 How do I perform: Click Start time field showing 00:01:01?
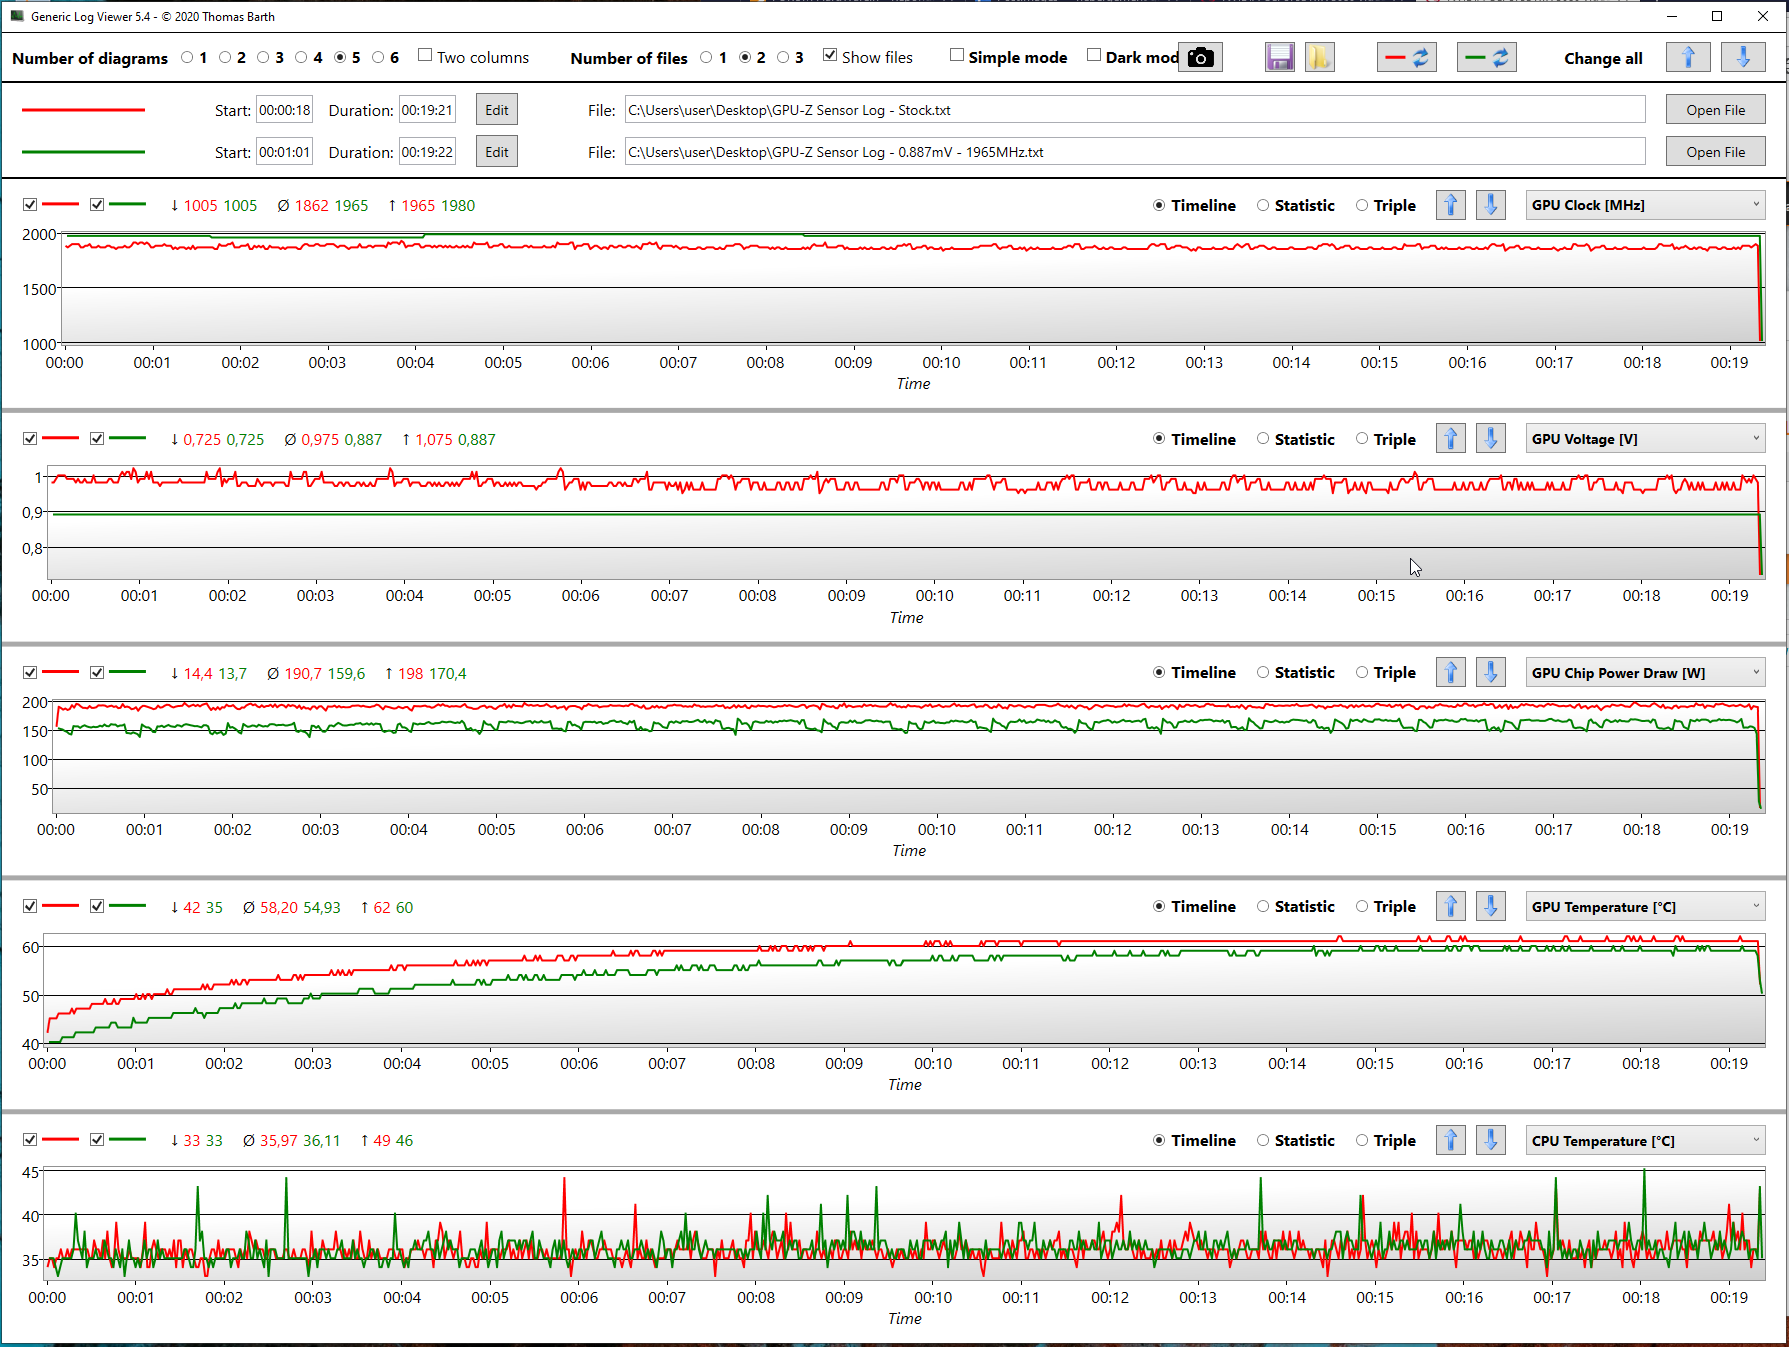click(x=285, y=152)
